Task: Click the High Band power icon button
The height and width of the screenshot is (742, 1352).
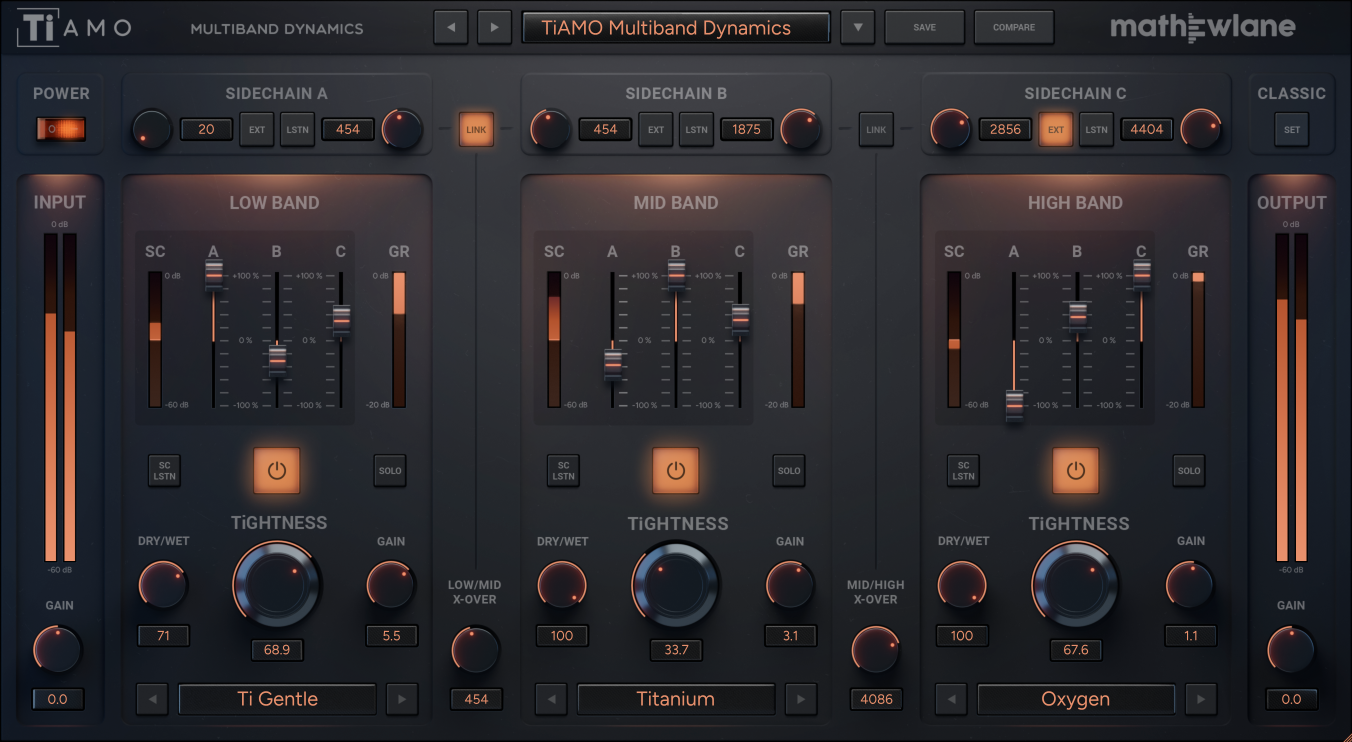Action: pos(1075,471)
